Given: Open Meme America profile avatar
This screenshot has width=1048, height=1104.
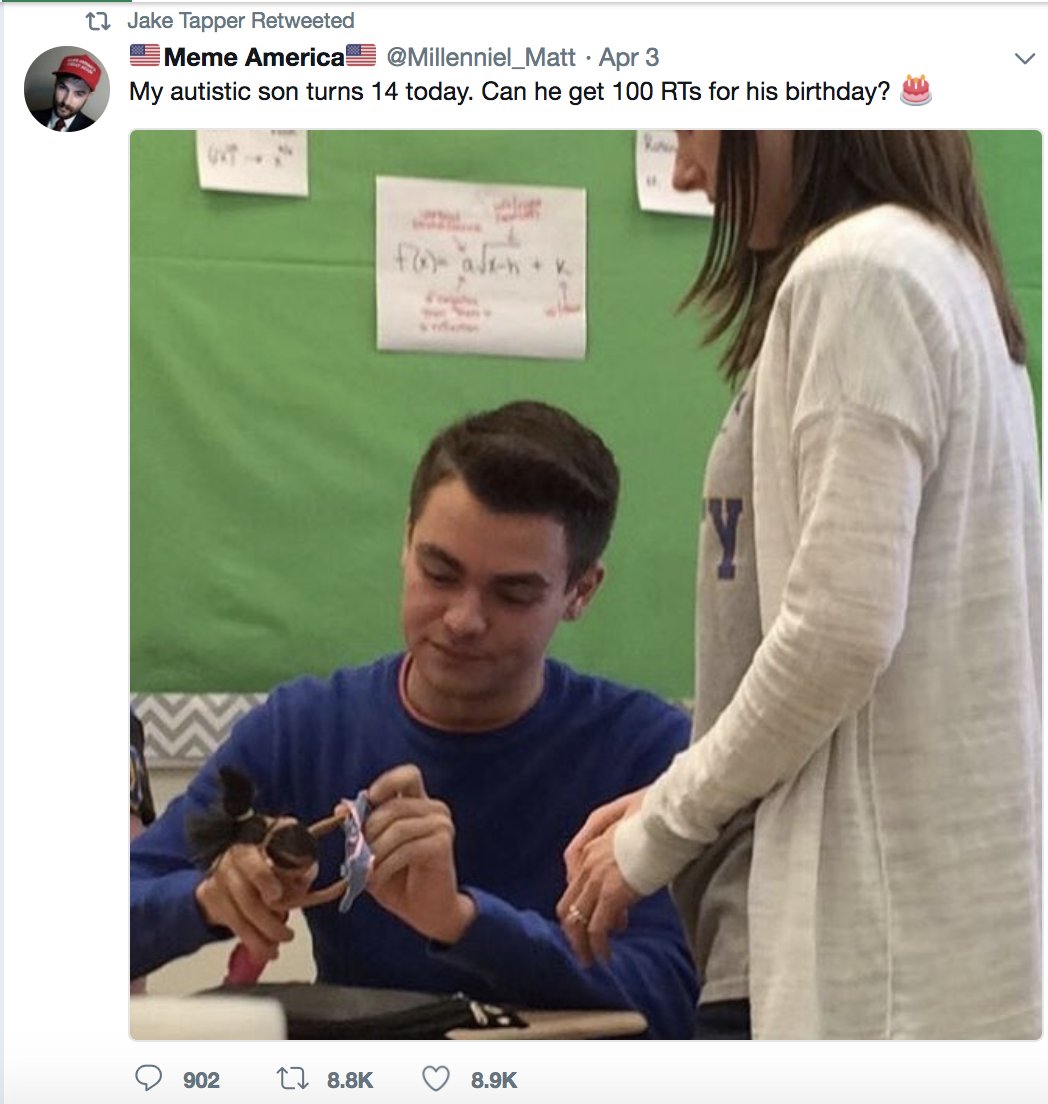Looking at the screenshot, I should click(x=67, y=89).
